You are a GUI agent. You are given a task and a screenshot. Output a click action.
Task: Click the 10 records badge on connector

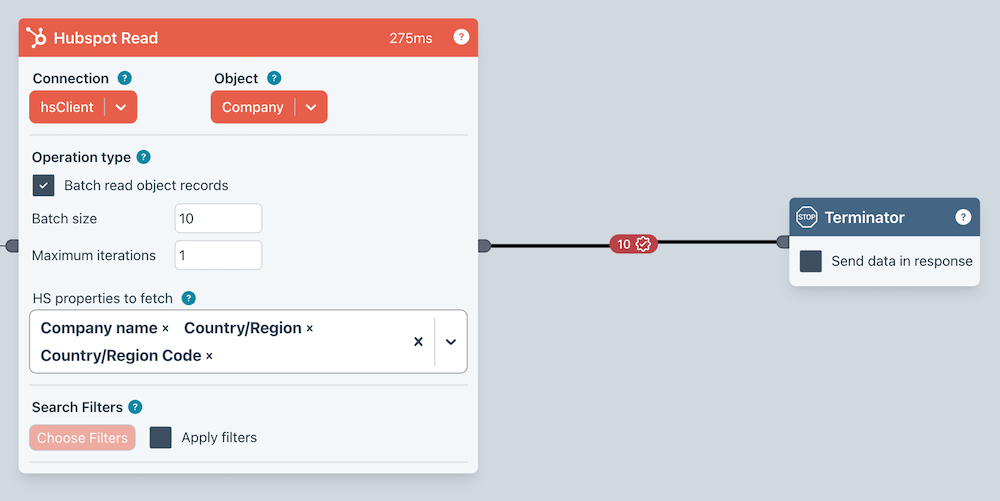click(633, 244)
